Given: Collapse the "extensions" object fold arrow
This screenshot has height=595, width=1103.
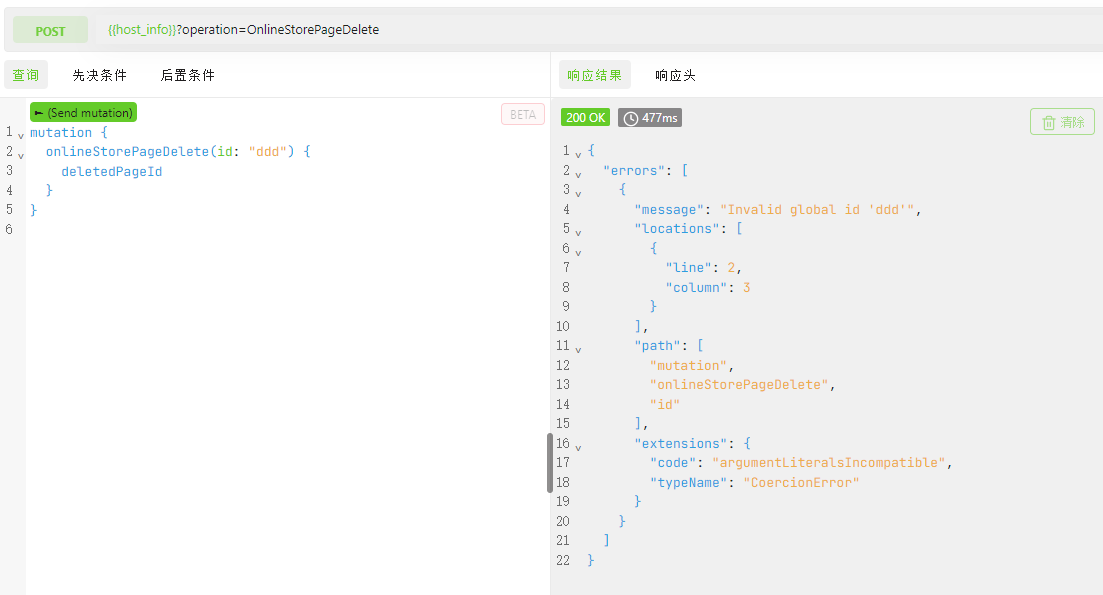Looking at the screenshot, I should (x=577, y=446).
